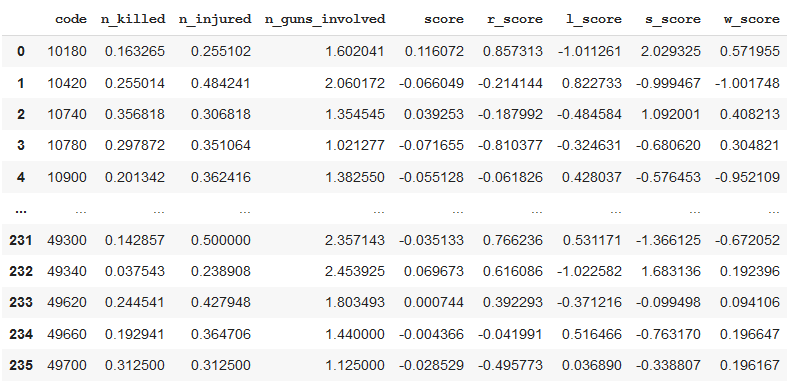794x383 pixels.
Task: Click w_score value 0.571955
Action: pyautogui.click(x=750, y=51)
